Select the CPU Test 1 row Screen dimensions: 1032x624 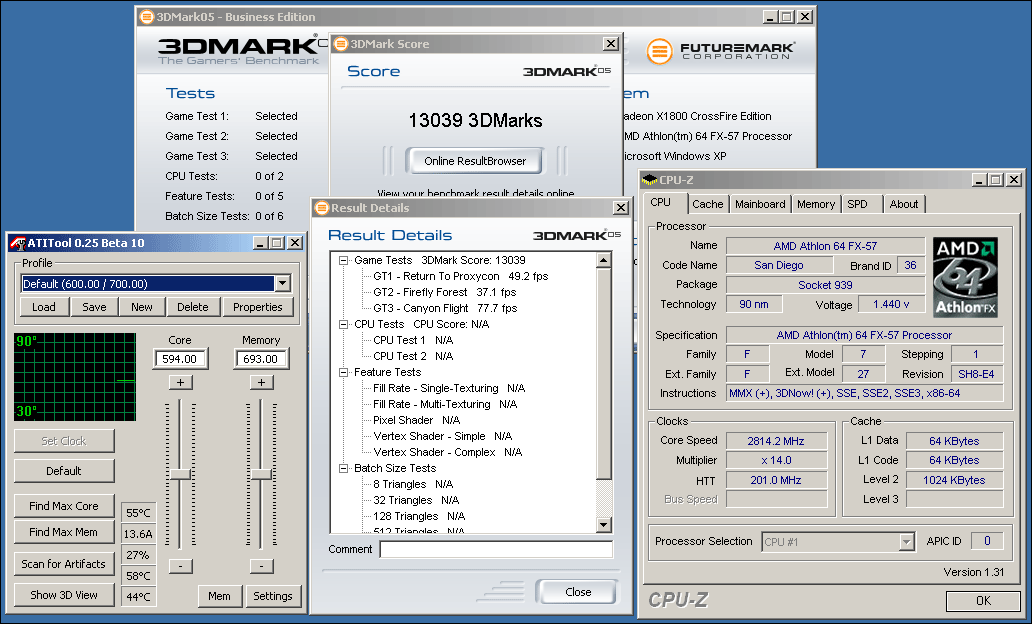(413, 340)
